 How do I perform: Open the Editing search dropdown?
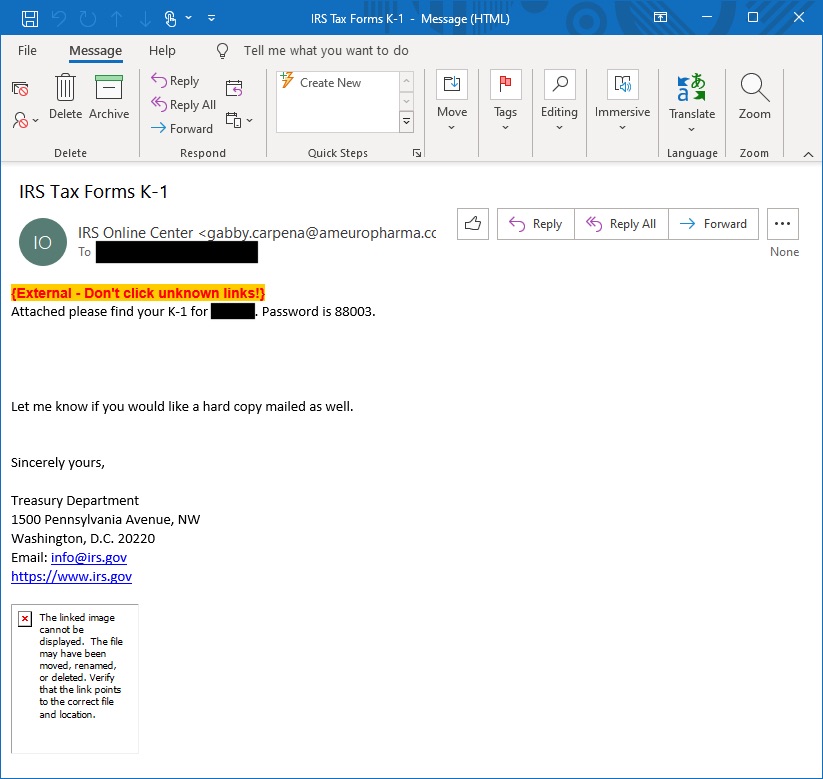[559, 101]
